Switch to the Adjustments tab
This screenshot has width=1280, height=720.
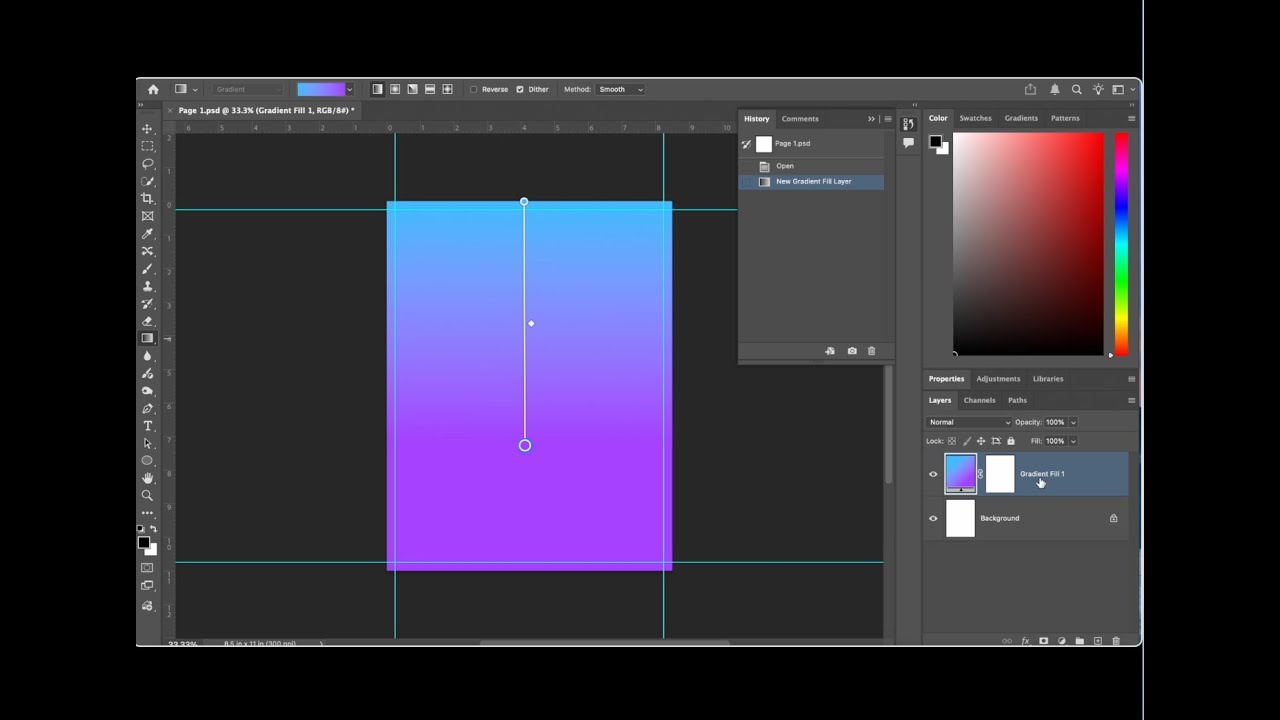998,379
